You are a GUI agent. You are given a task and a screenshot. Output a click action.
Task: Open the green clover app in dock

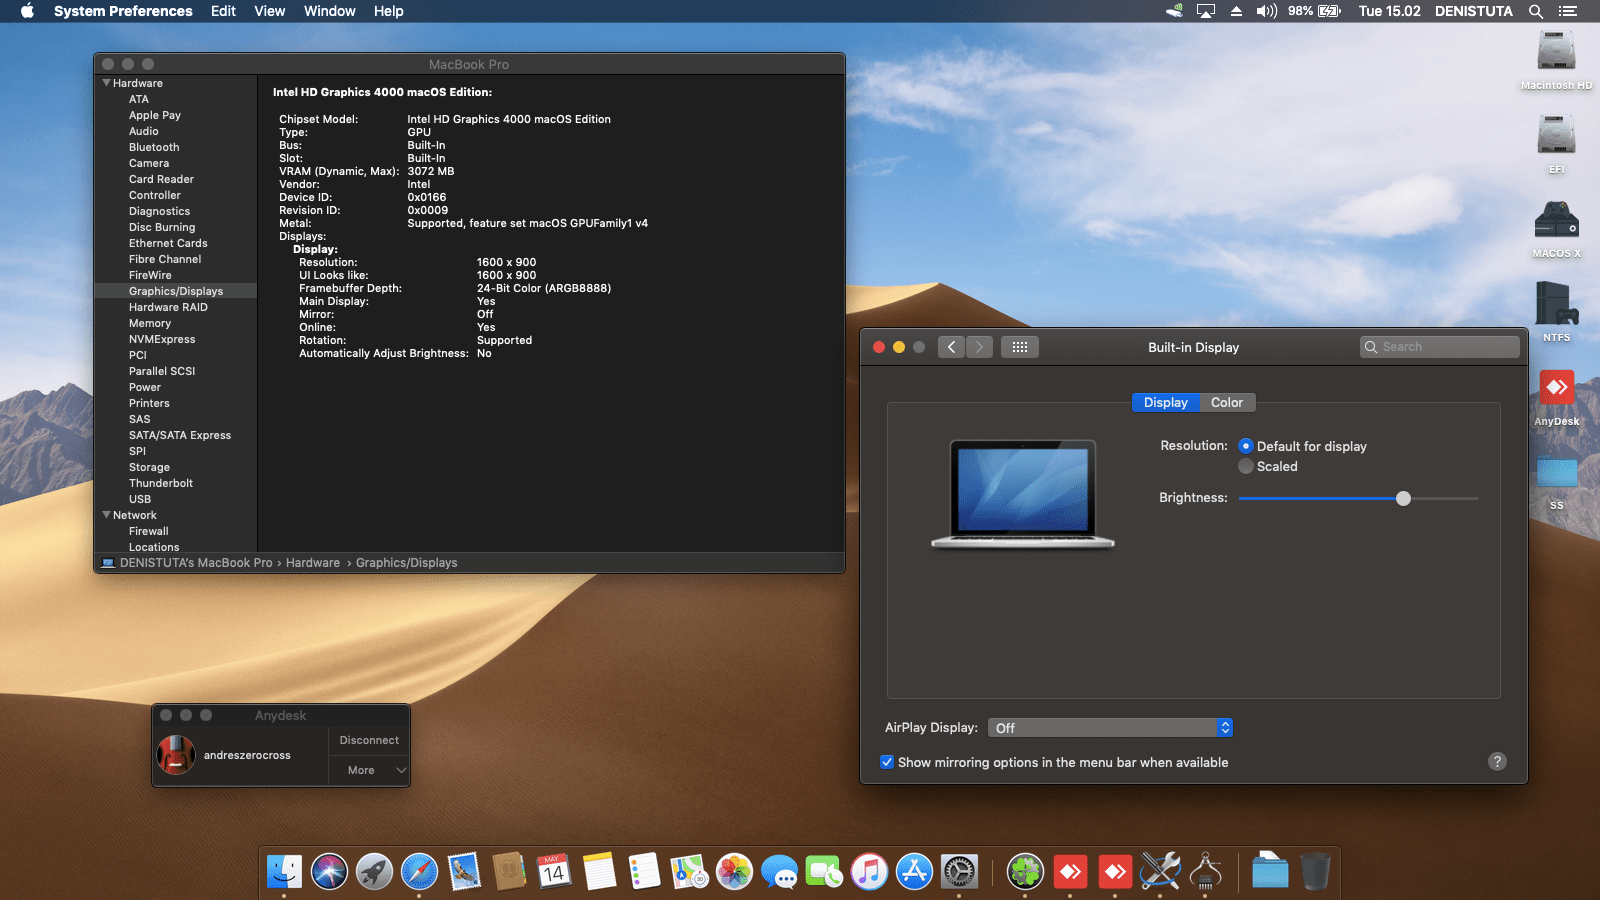coord(1025,872)
